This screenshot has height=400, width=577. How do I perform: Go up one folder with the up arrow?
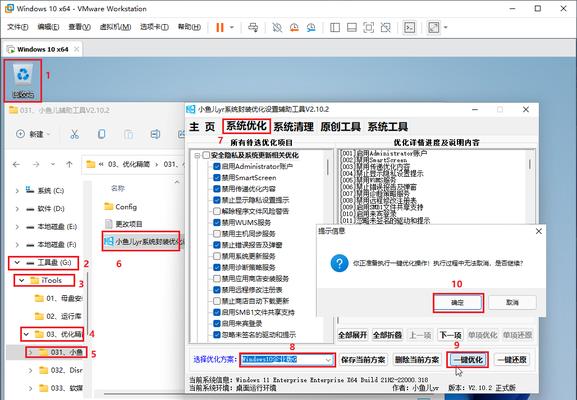69,164
